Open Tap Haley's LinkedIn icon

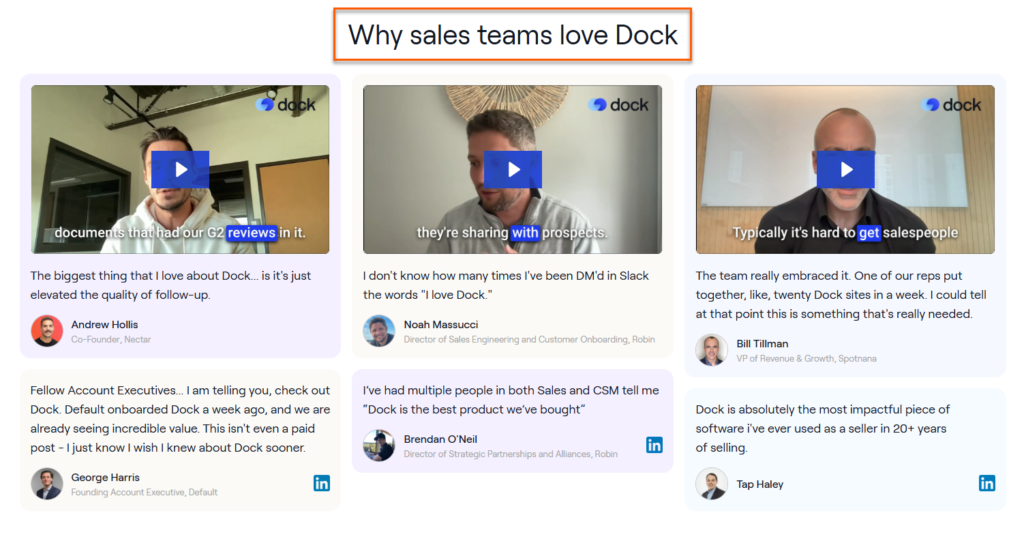pyautogui.click(x=987, y=483)
